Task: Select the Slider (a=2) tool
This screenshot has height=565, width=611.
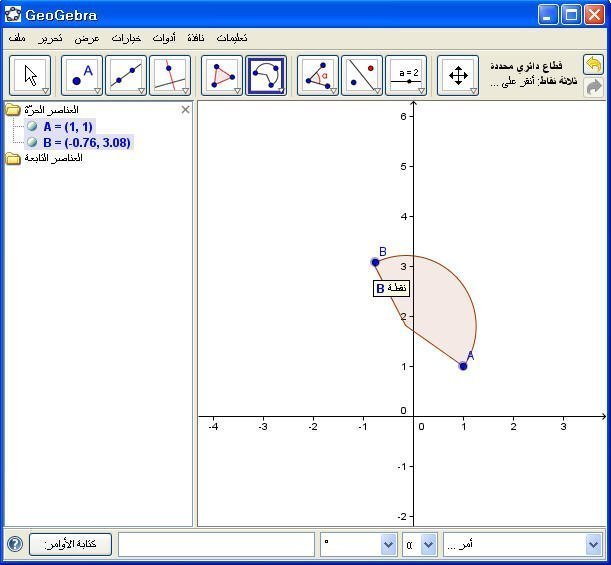Action: tap(406, 76)
